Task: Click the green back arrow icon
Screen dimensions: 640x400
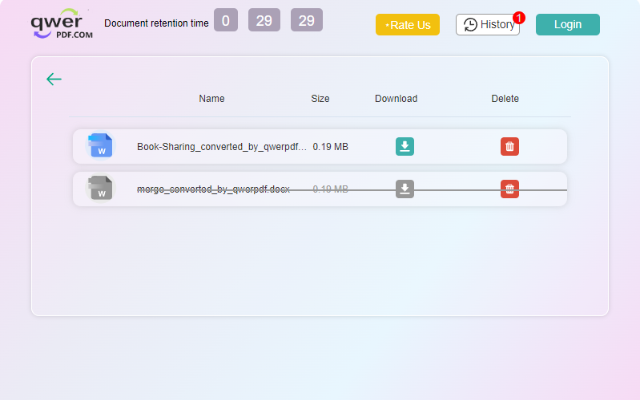Action: point(54,79)
